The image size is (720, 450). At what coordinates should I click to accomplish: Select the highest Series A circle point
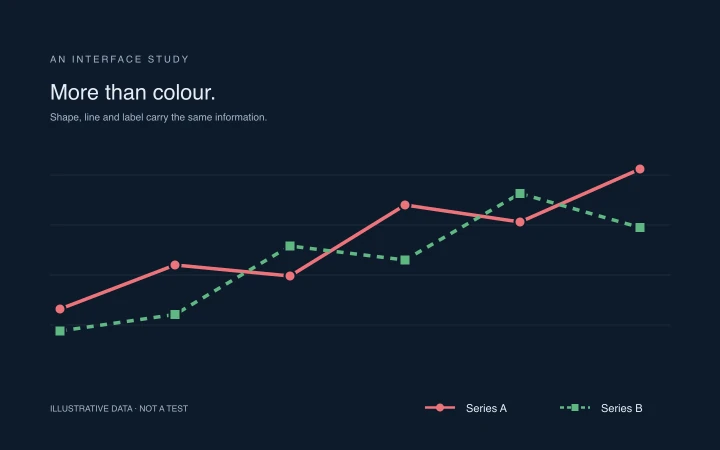(x=640, y=169)
